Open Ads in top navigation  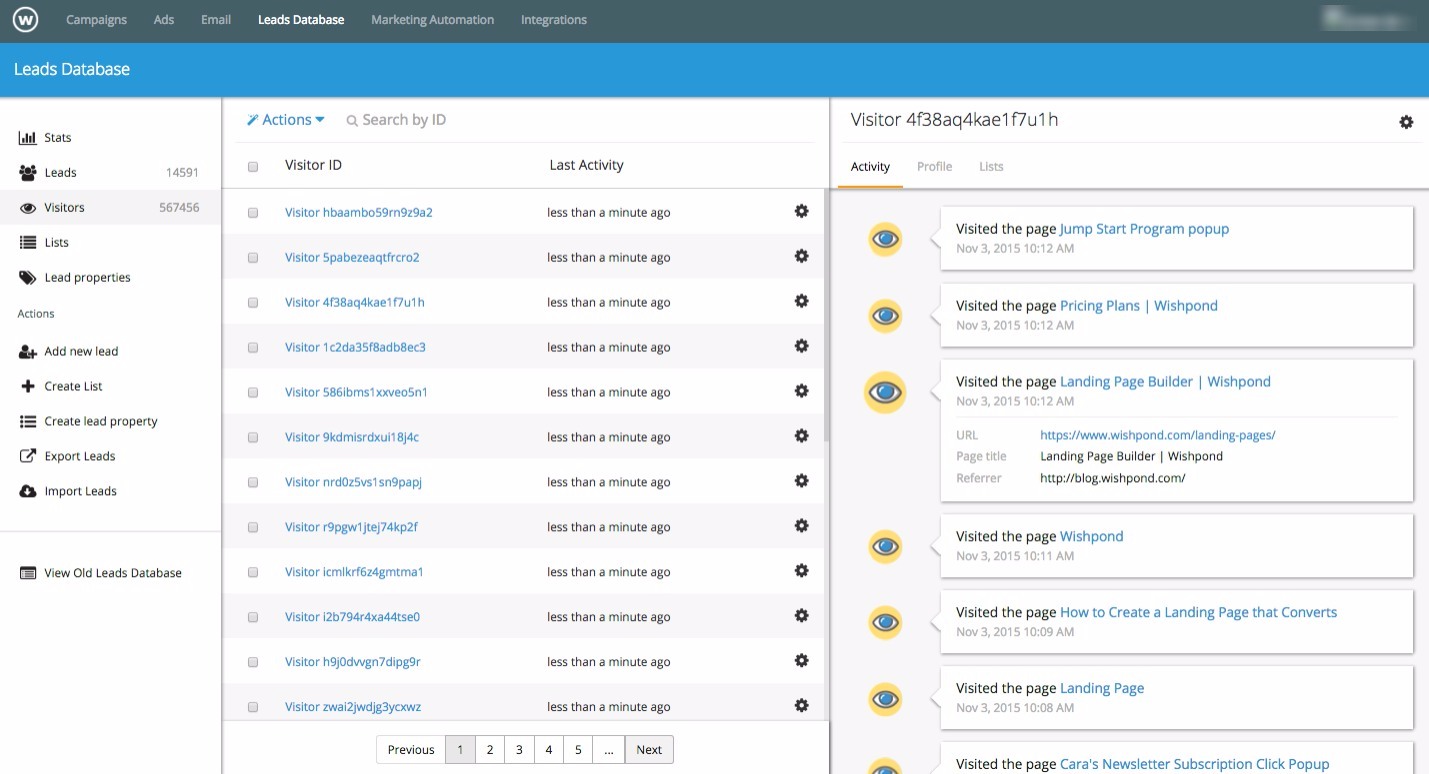coord(164,20)
